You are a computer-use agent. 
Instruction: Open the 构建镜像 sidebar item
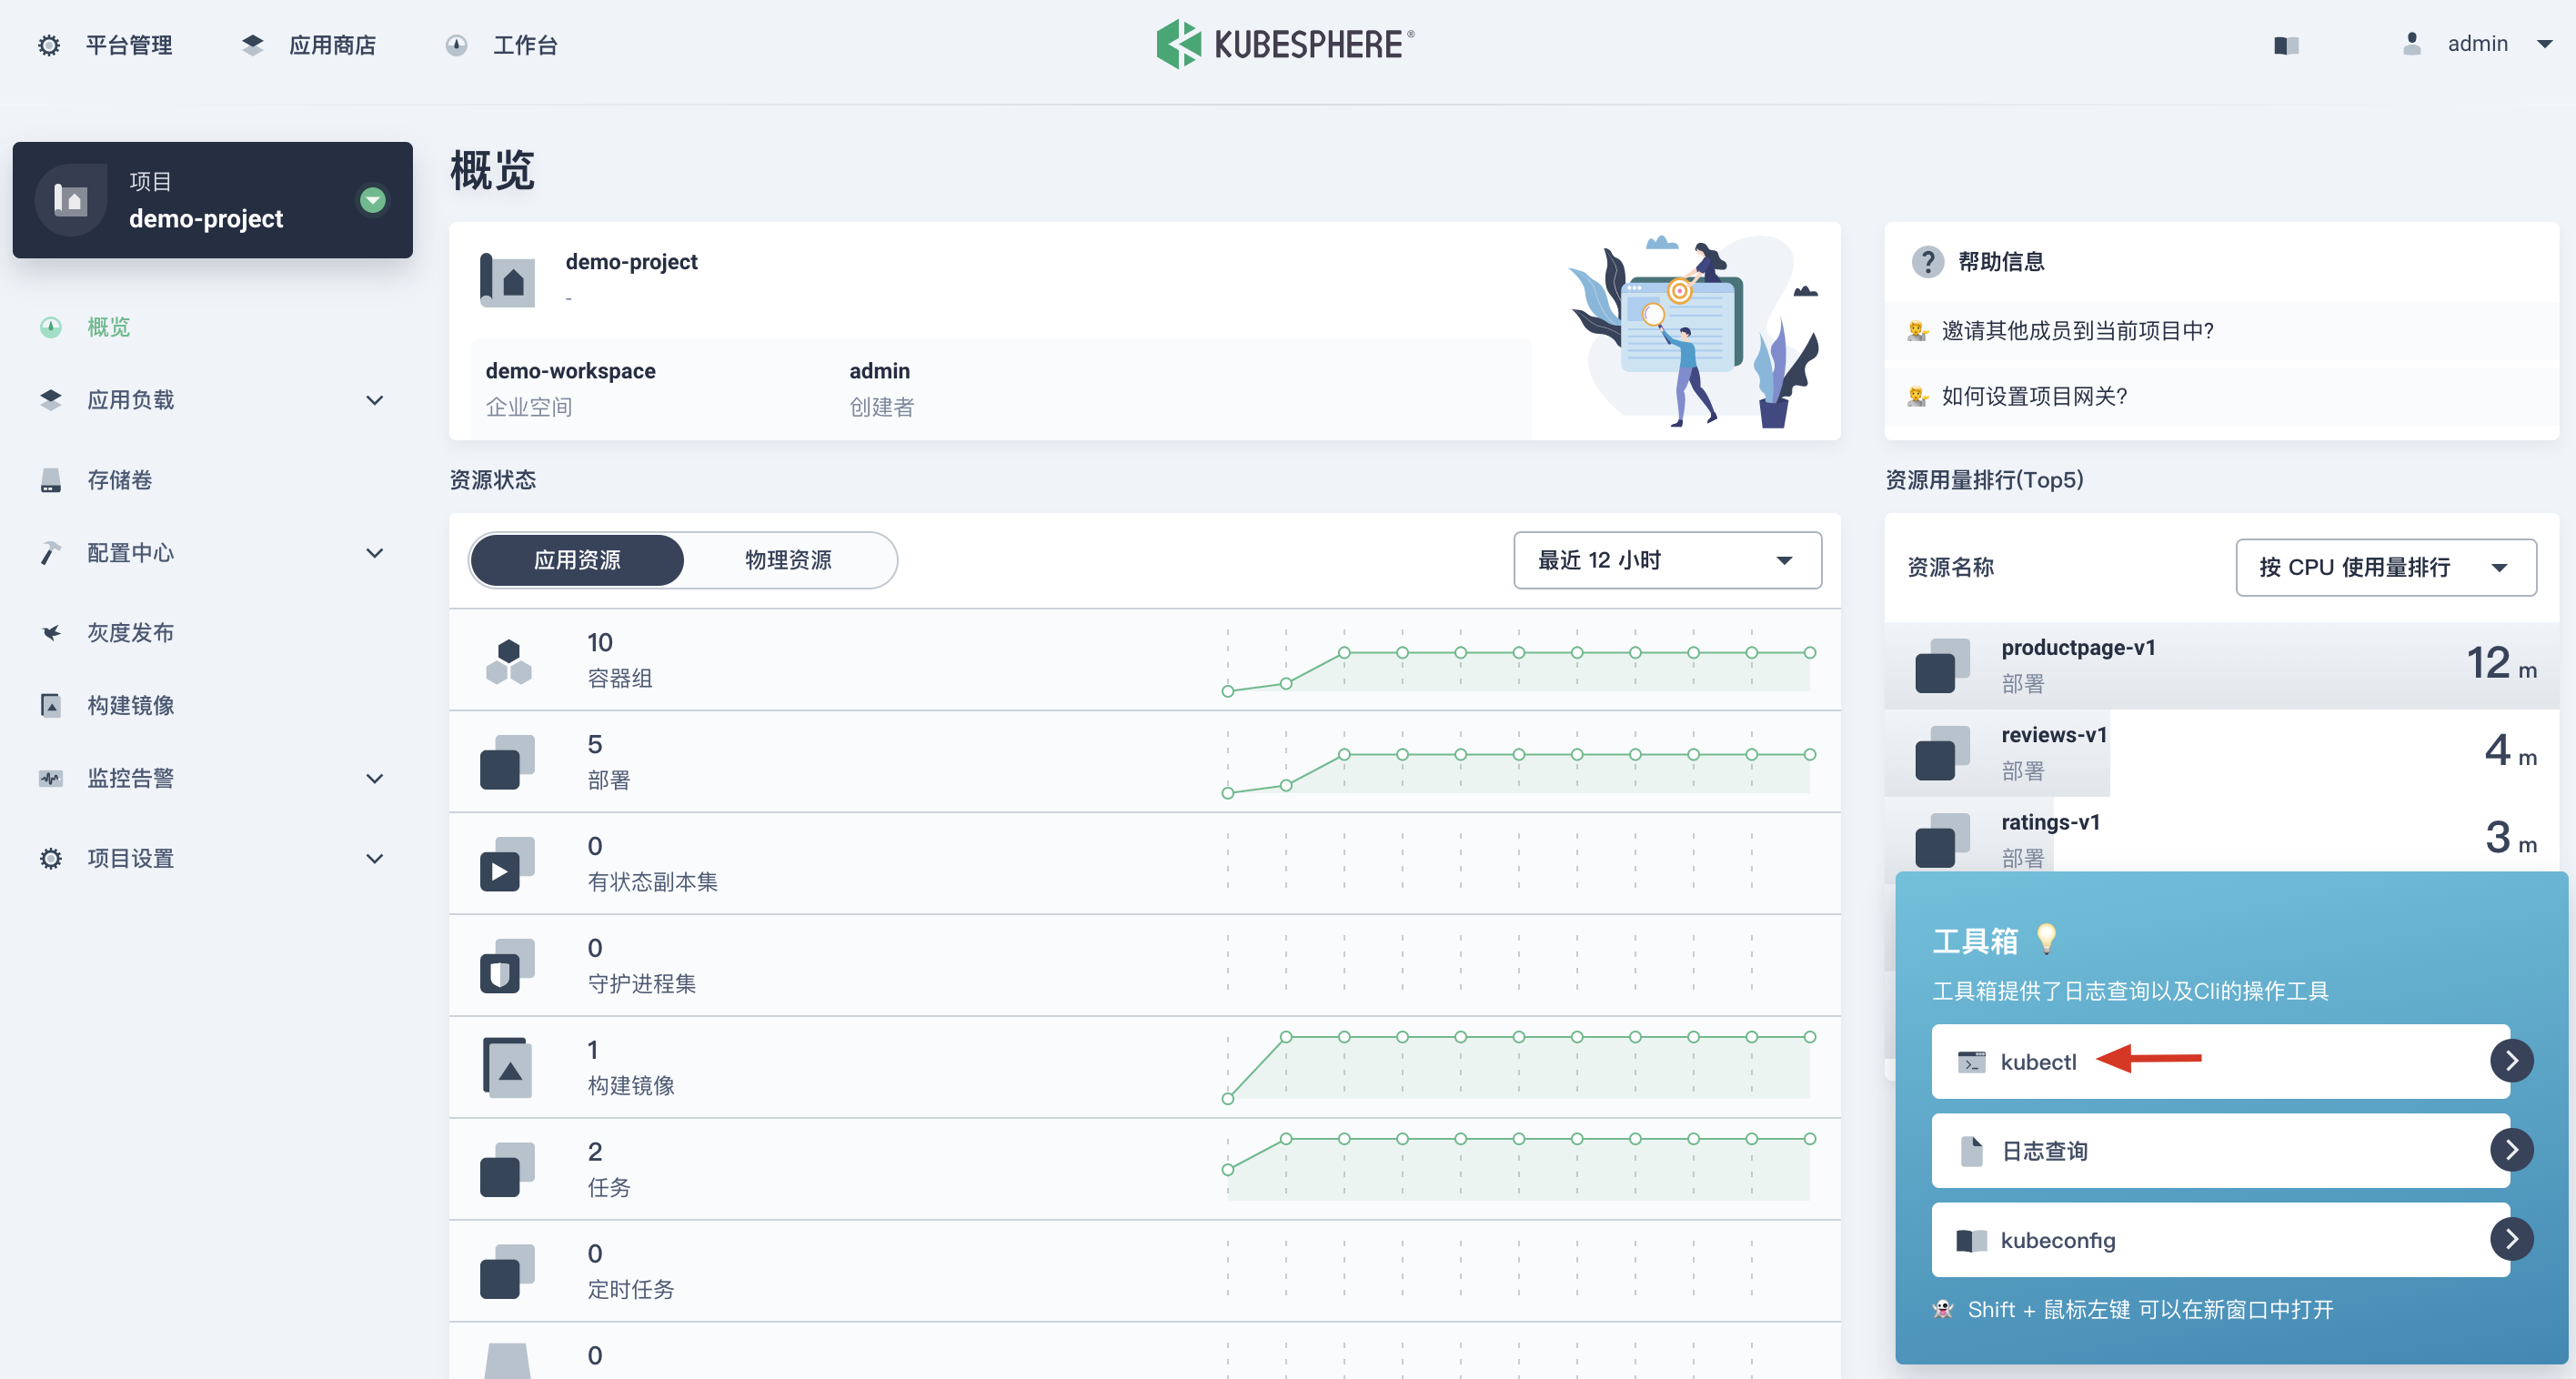(x=131, y=705)
